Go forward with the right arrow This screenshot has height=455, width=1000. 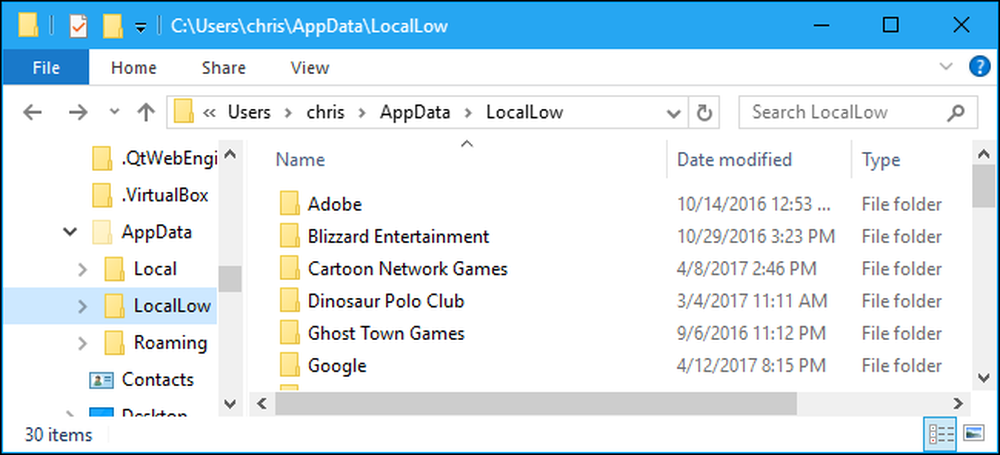point(78,113)
